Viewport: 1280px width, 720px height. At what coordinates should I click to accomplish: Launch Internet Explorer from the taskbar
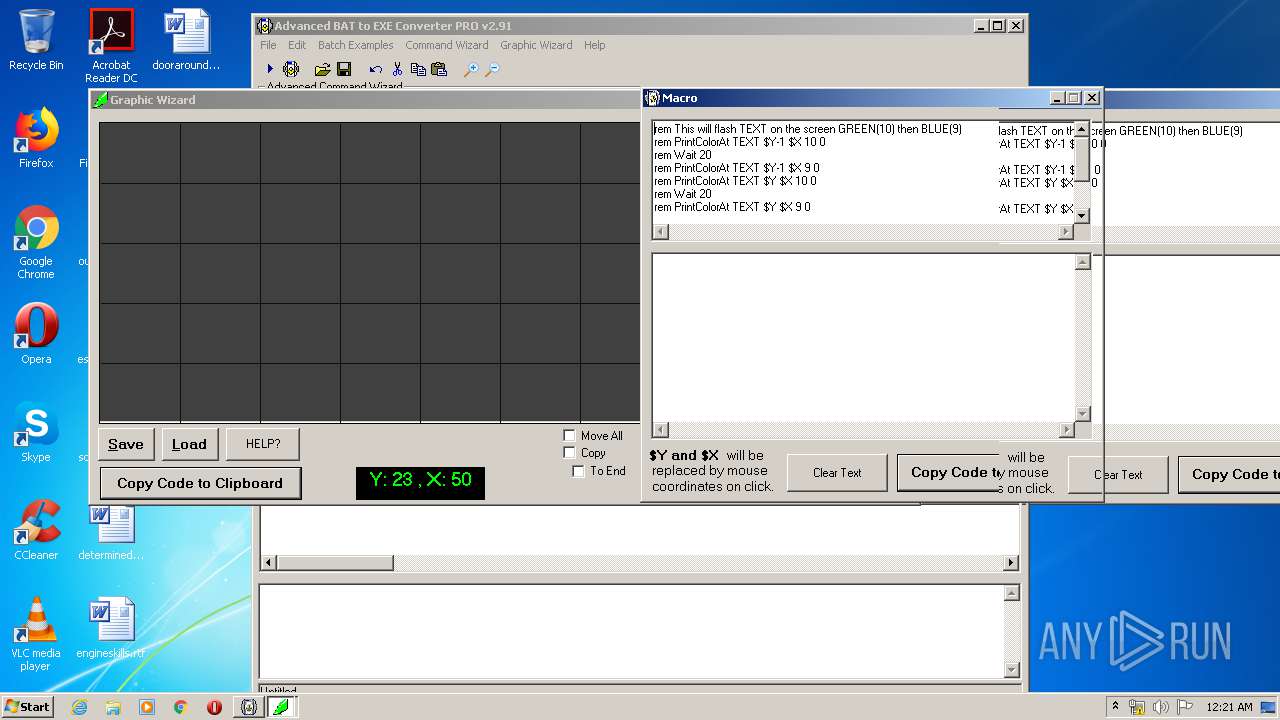tap(79, 707)
